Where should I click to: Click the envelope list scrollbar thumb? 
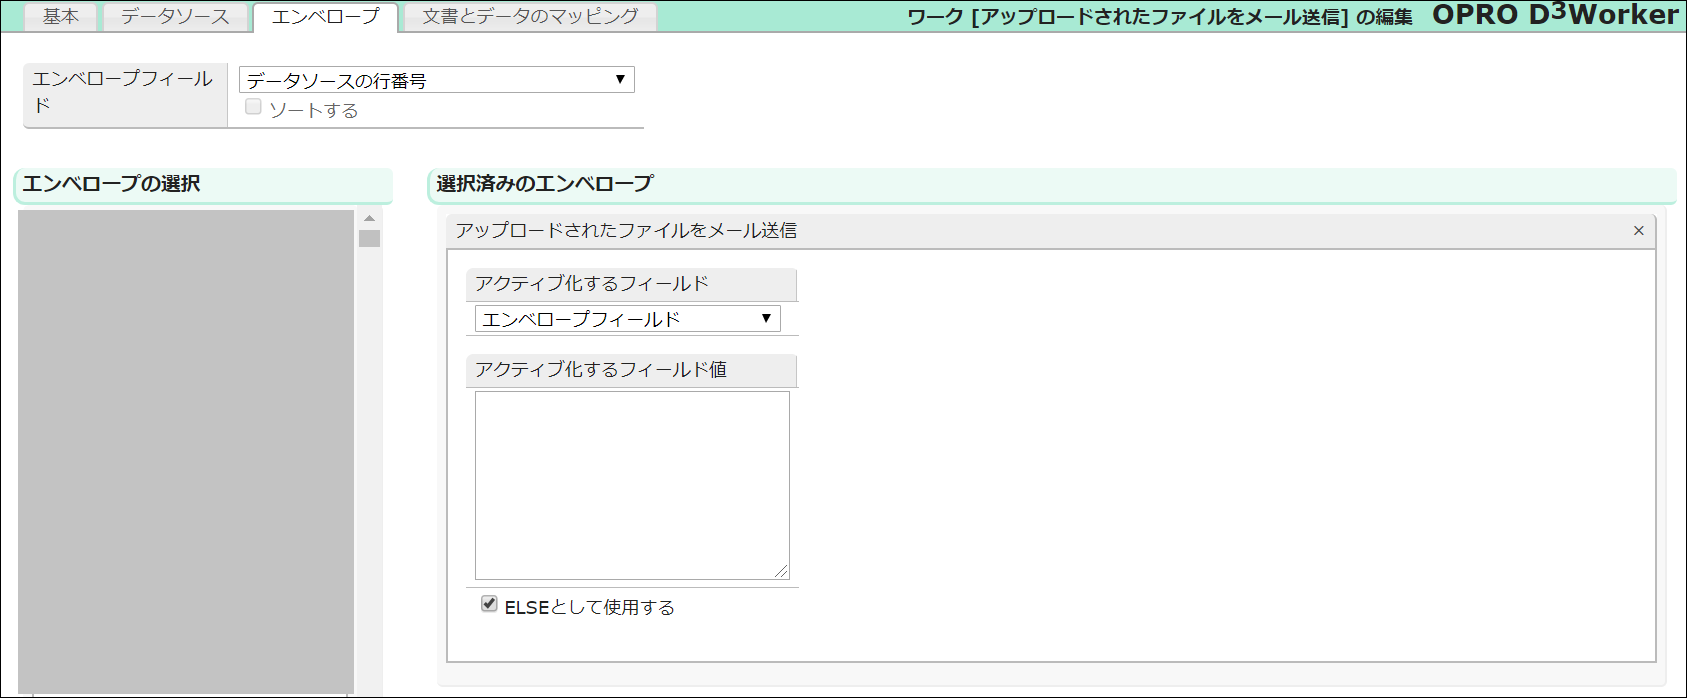(369, 238)
